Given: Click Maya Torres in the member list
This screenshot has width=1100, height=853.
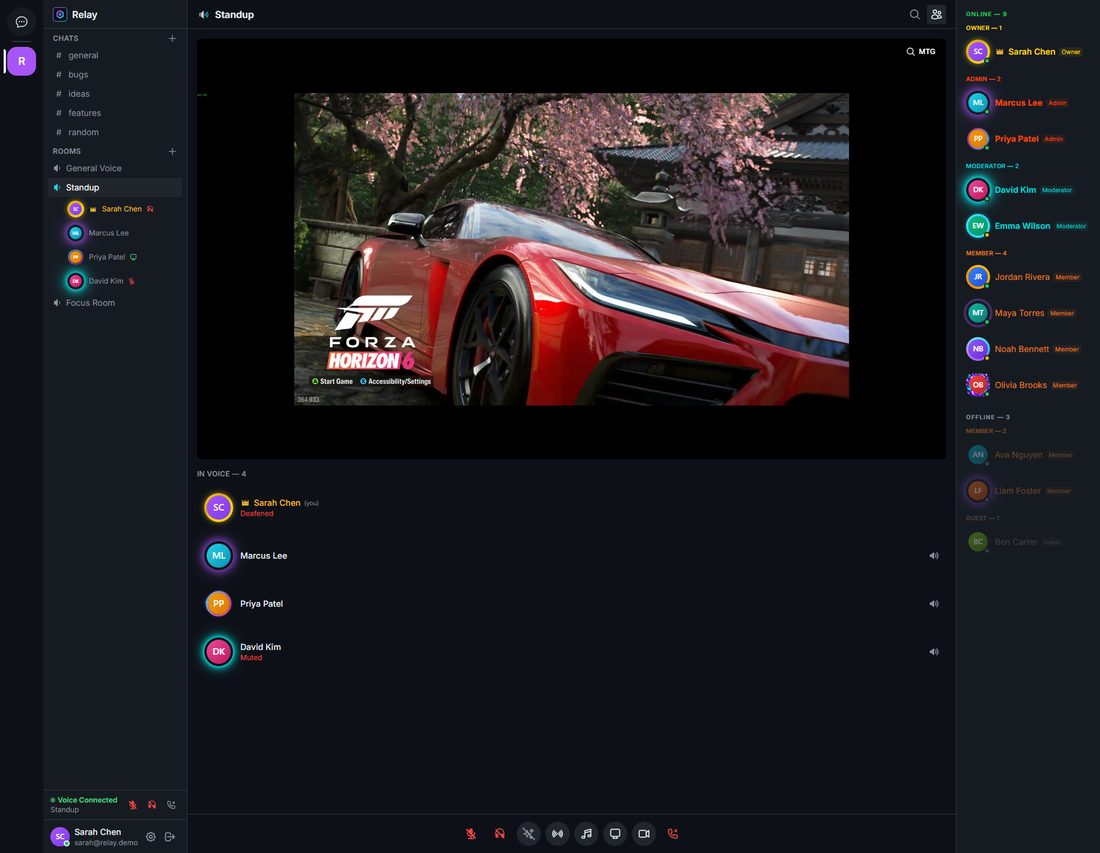Looking at the screenshot, I should pyautogui.click(x=1026, y=313).
